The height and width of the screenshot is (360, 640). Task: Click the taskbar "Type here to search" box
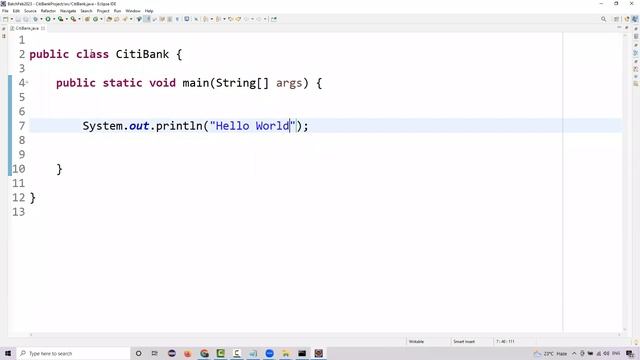73,353
